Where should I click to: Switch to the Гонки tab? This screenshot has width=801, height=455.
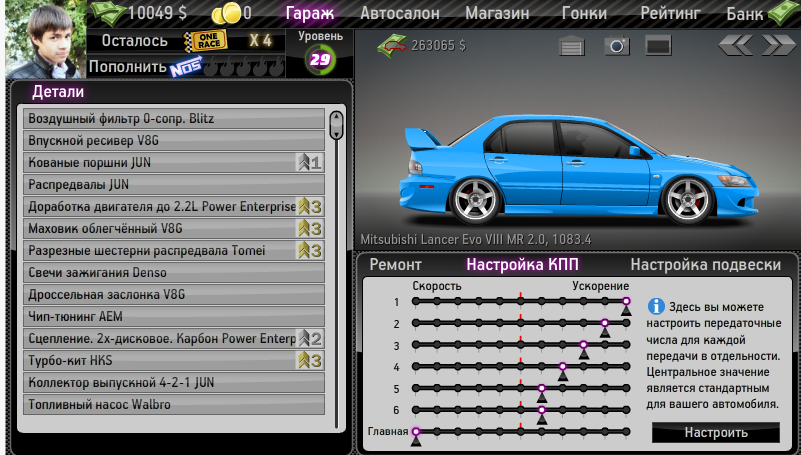pos(584,13)
